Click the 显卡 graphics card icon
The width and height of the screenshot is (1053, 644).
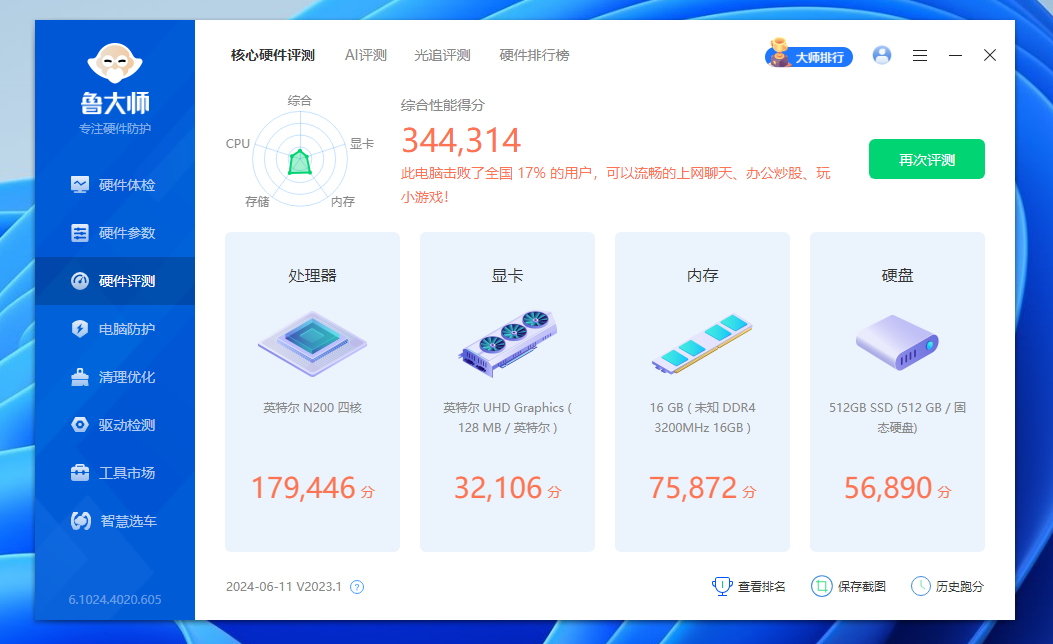click(507, 343)
